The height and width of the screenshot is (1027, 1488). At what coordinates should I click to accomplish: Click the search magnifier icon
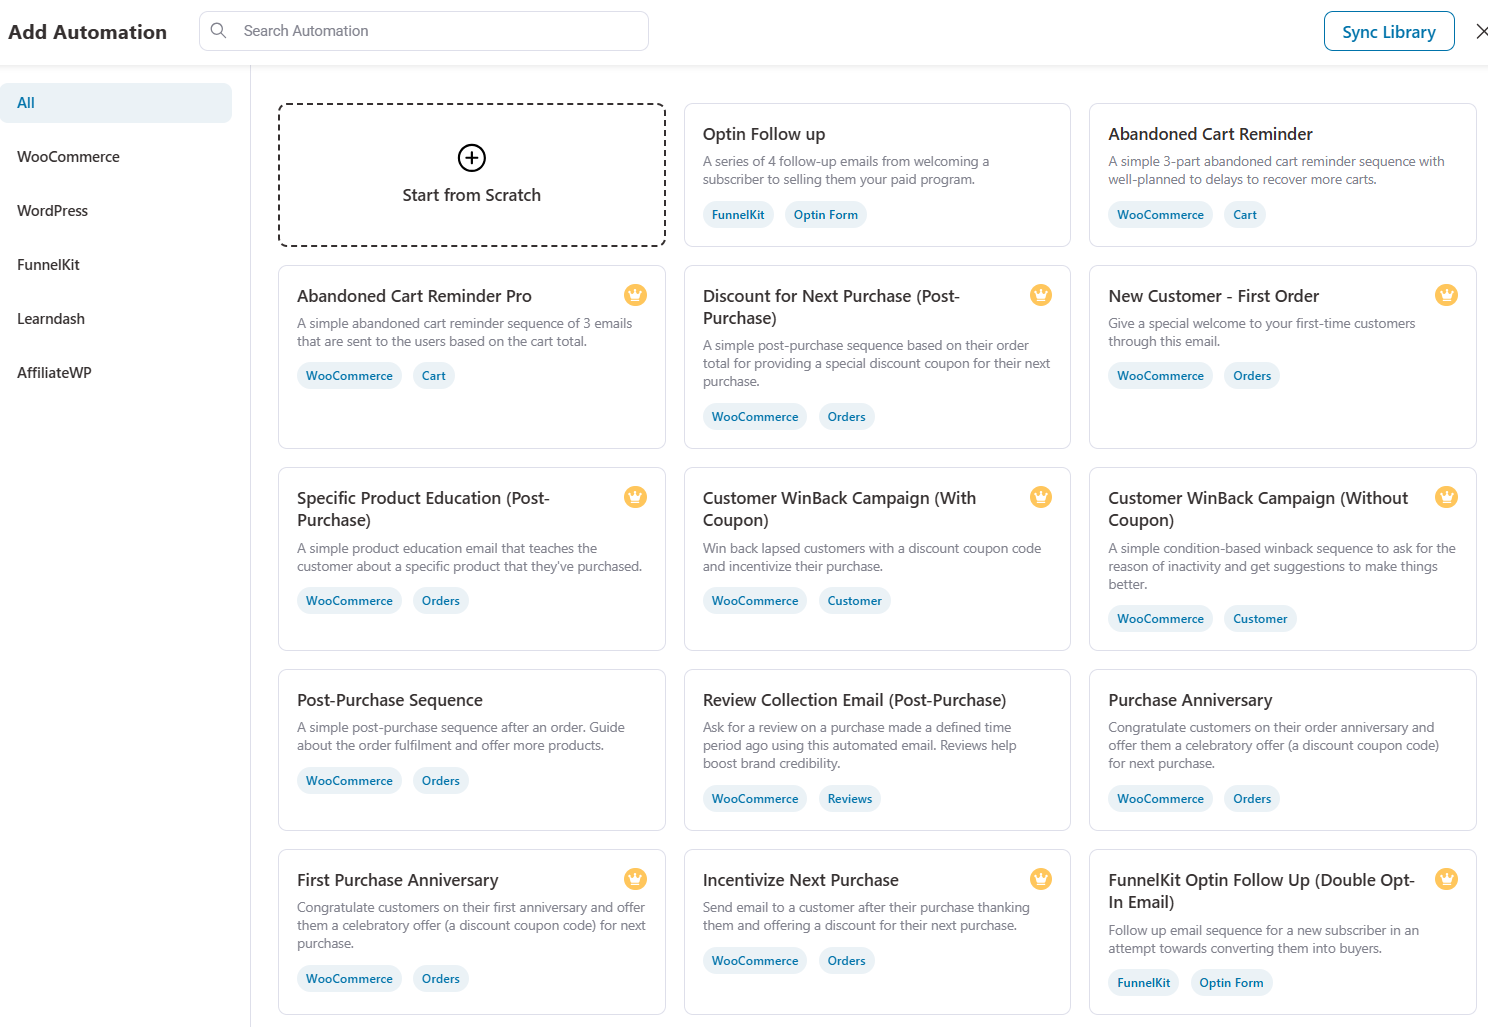tap(219, 31)
